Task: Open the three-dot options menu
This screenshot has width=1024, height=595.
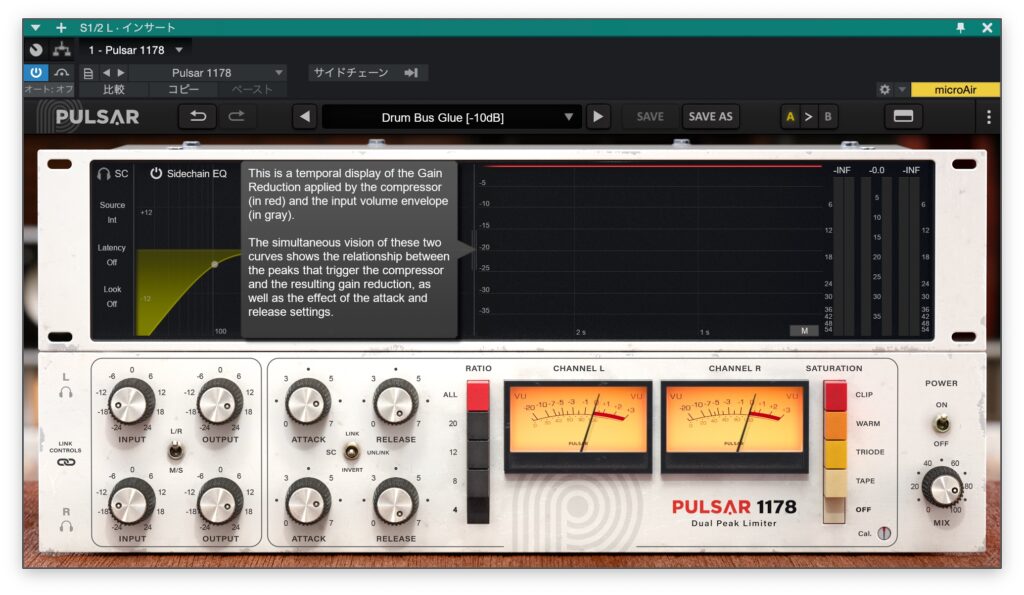Action: (x=989, y=117)
